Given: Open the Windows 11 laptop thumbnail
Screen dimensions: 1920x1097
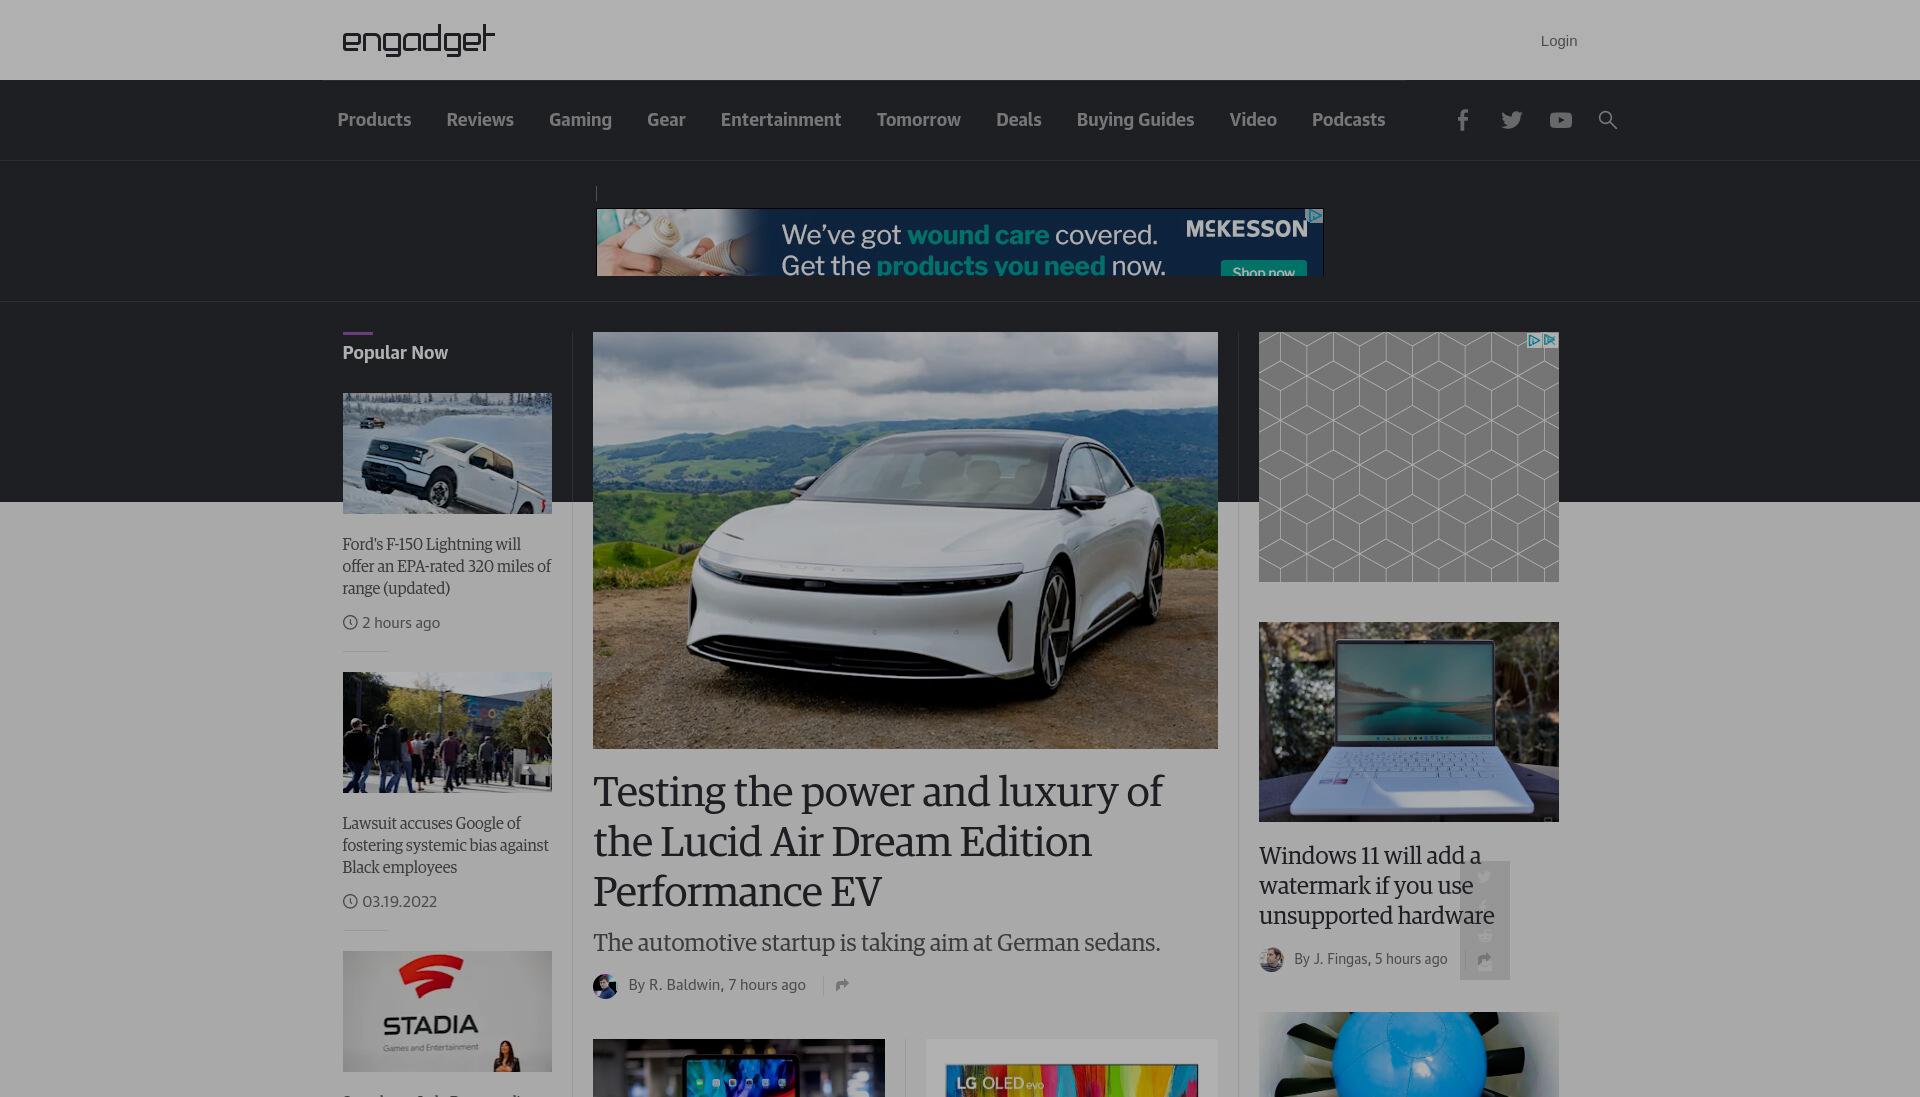Looking at the screenshot, I should [x=1408, y=722].
